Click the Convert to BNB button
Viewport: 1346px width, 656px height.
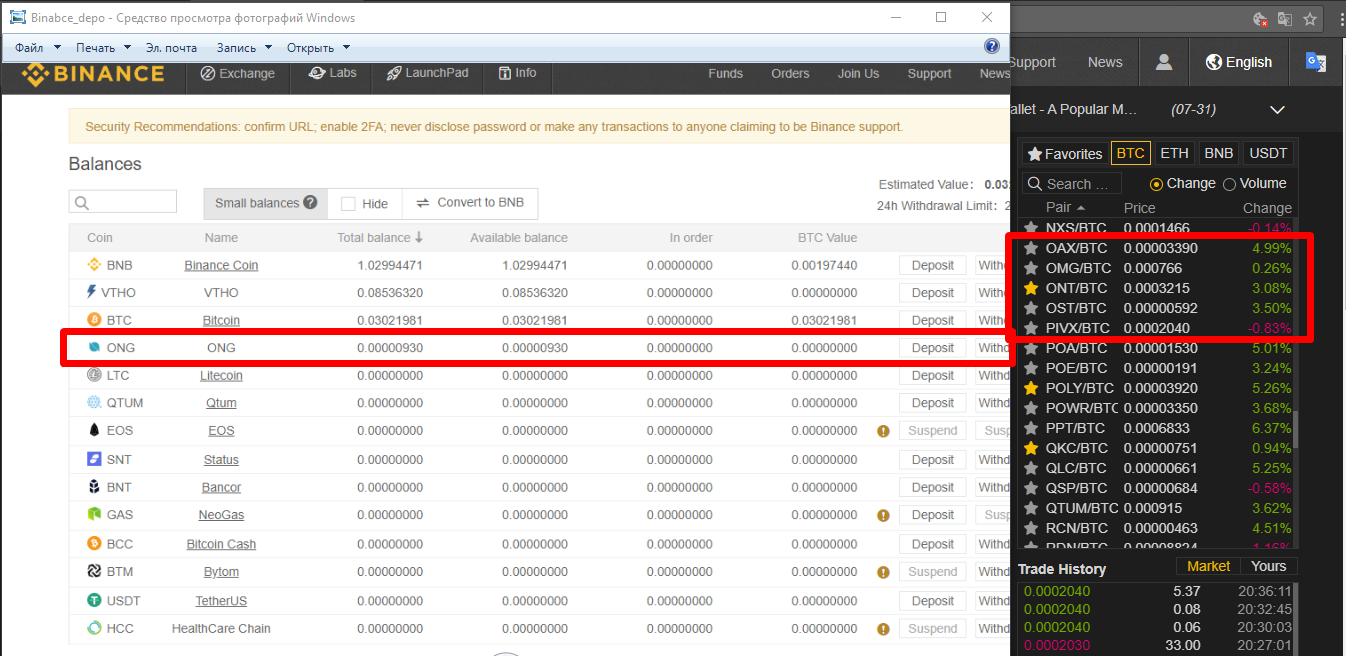coord(470,203)
